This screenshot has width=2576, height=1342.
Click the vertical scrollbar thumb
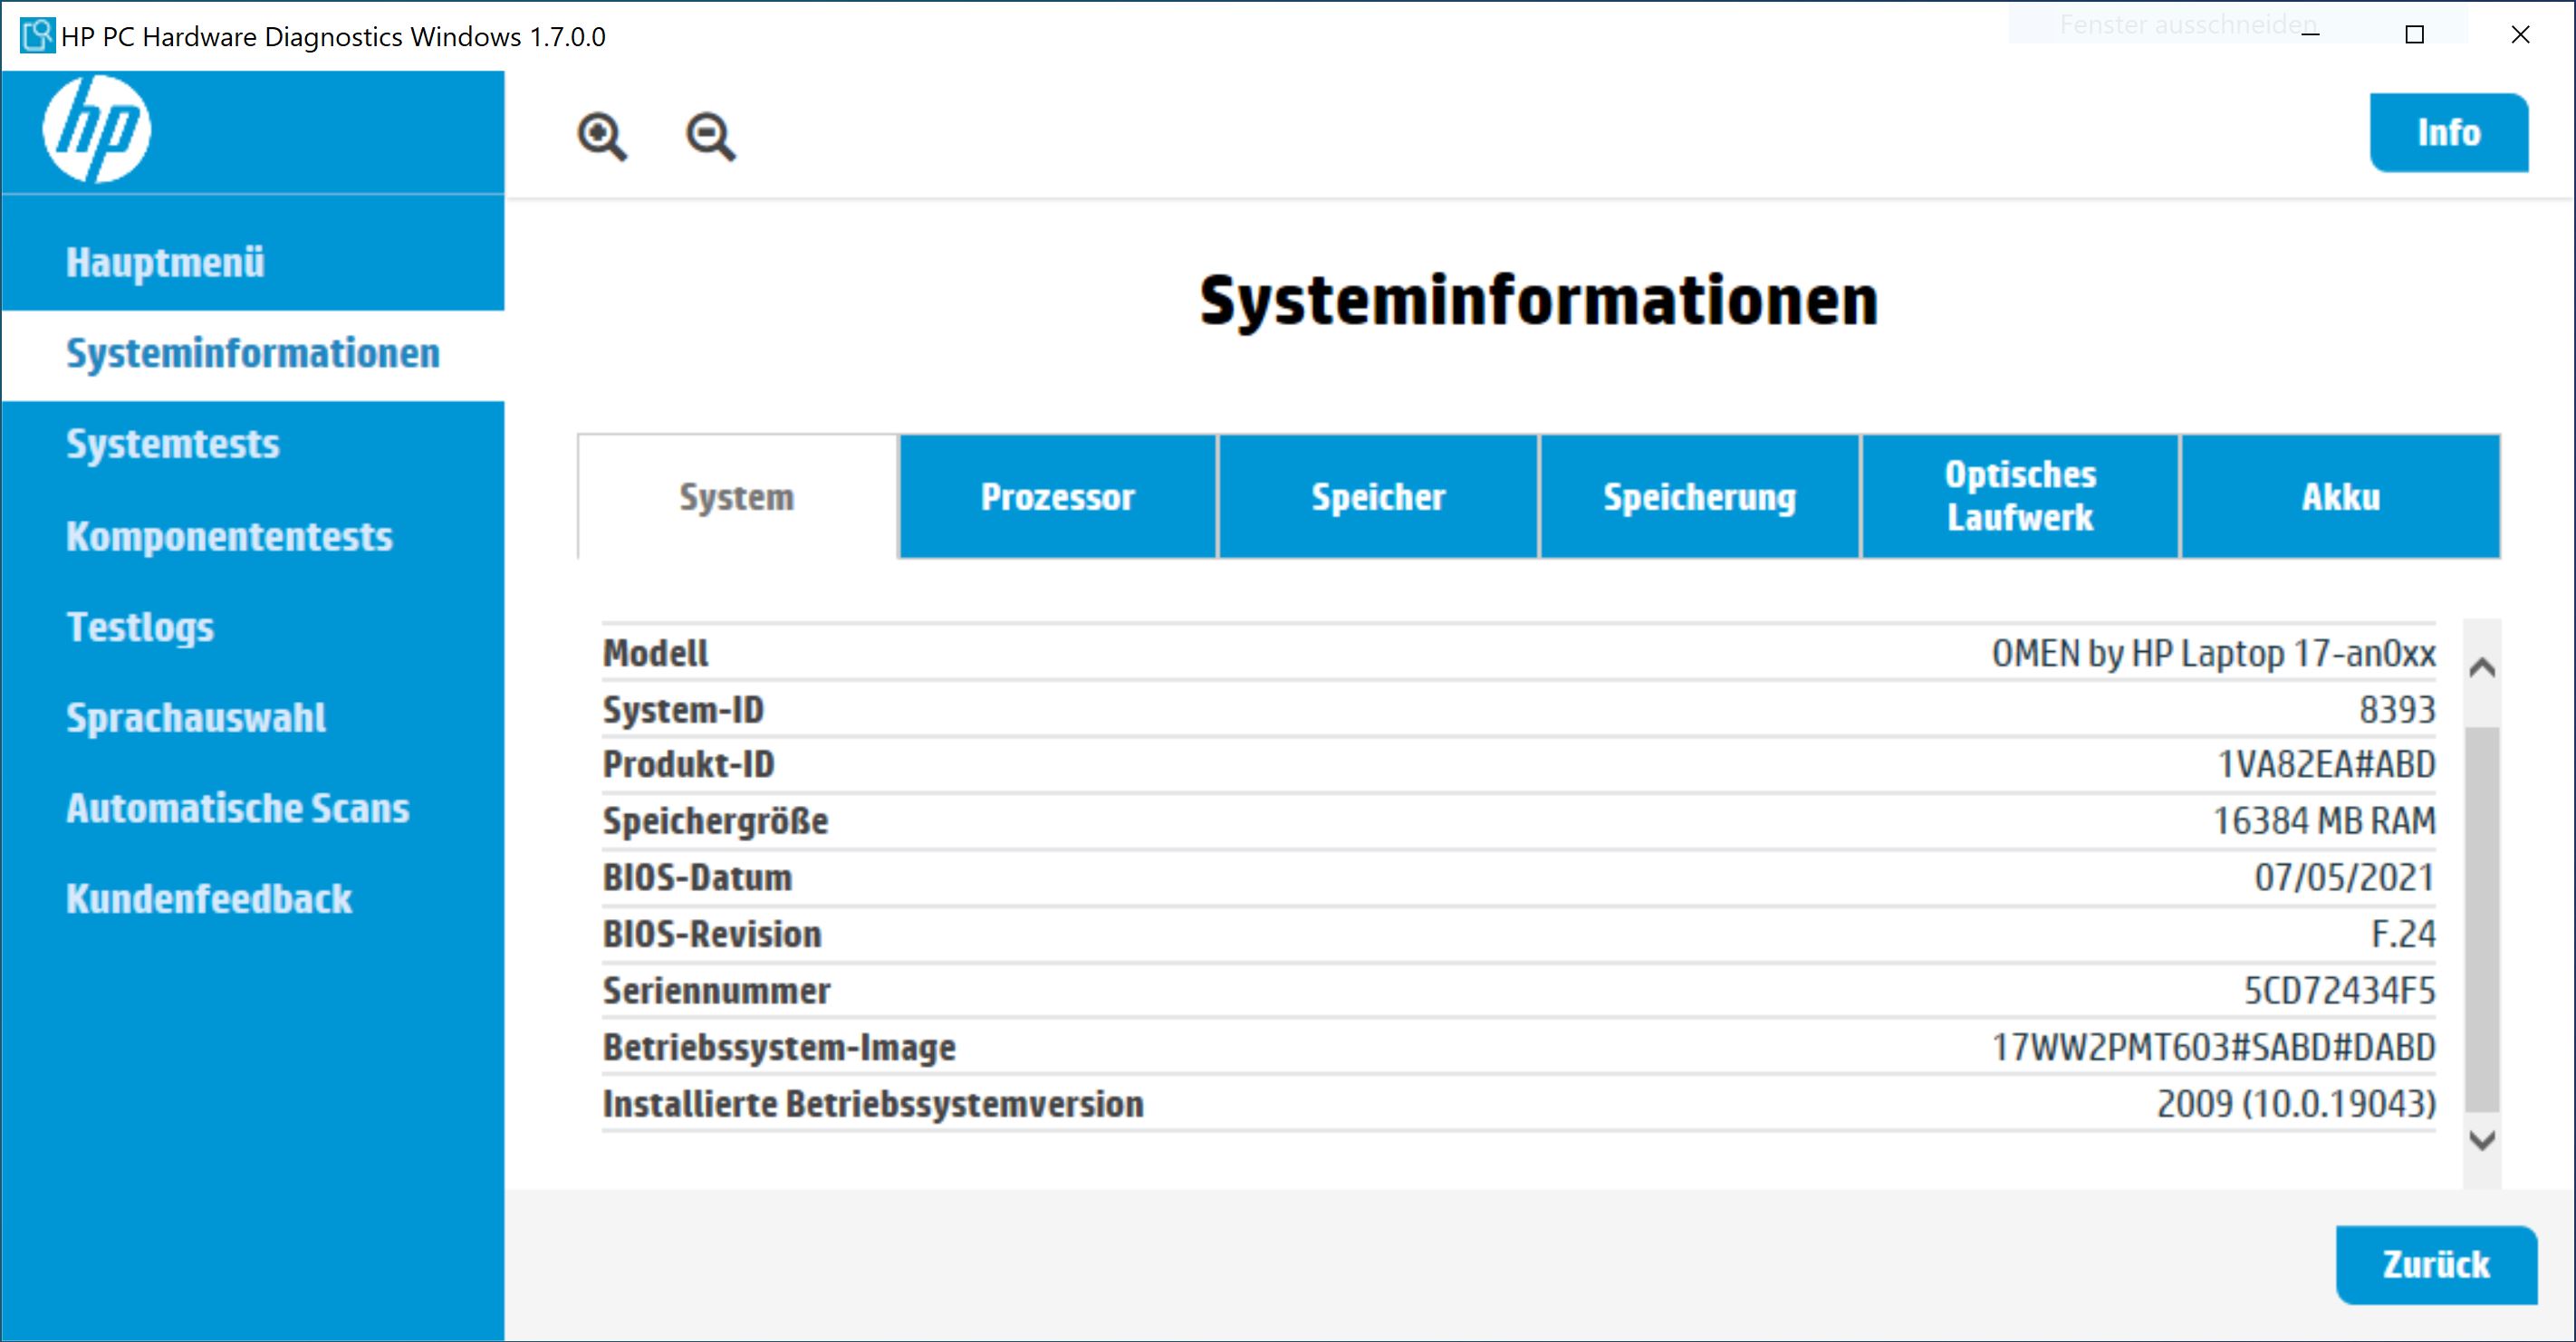coord(2482,918)
